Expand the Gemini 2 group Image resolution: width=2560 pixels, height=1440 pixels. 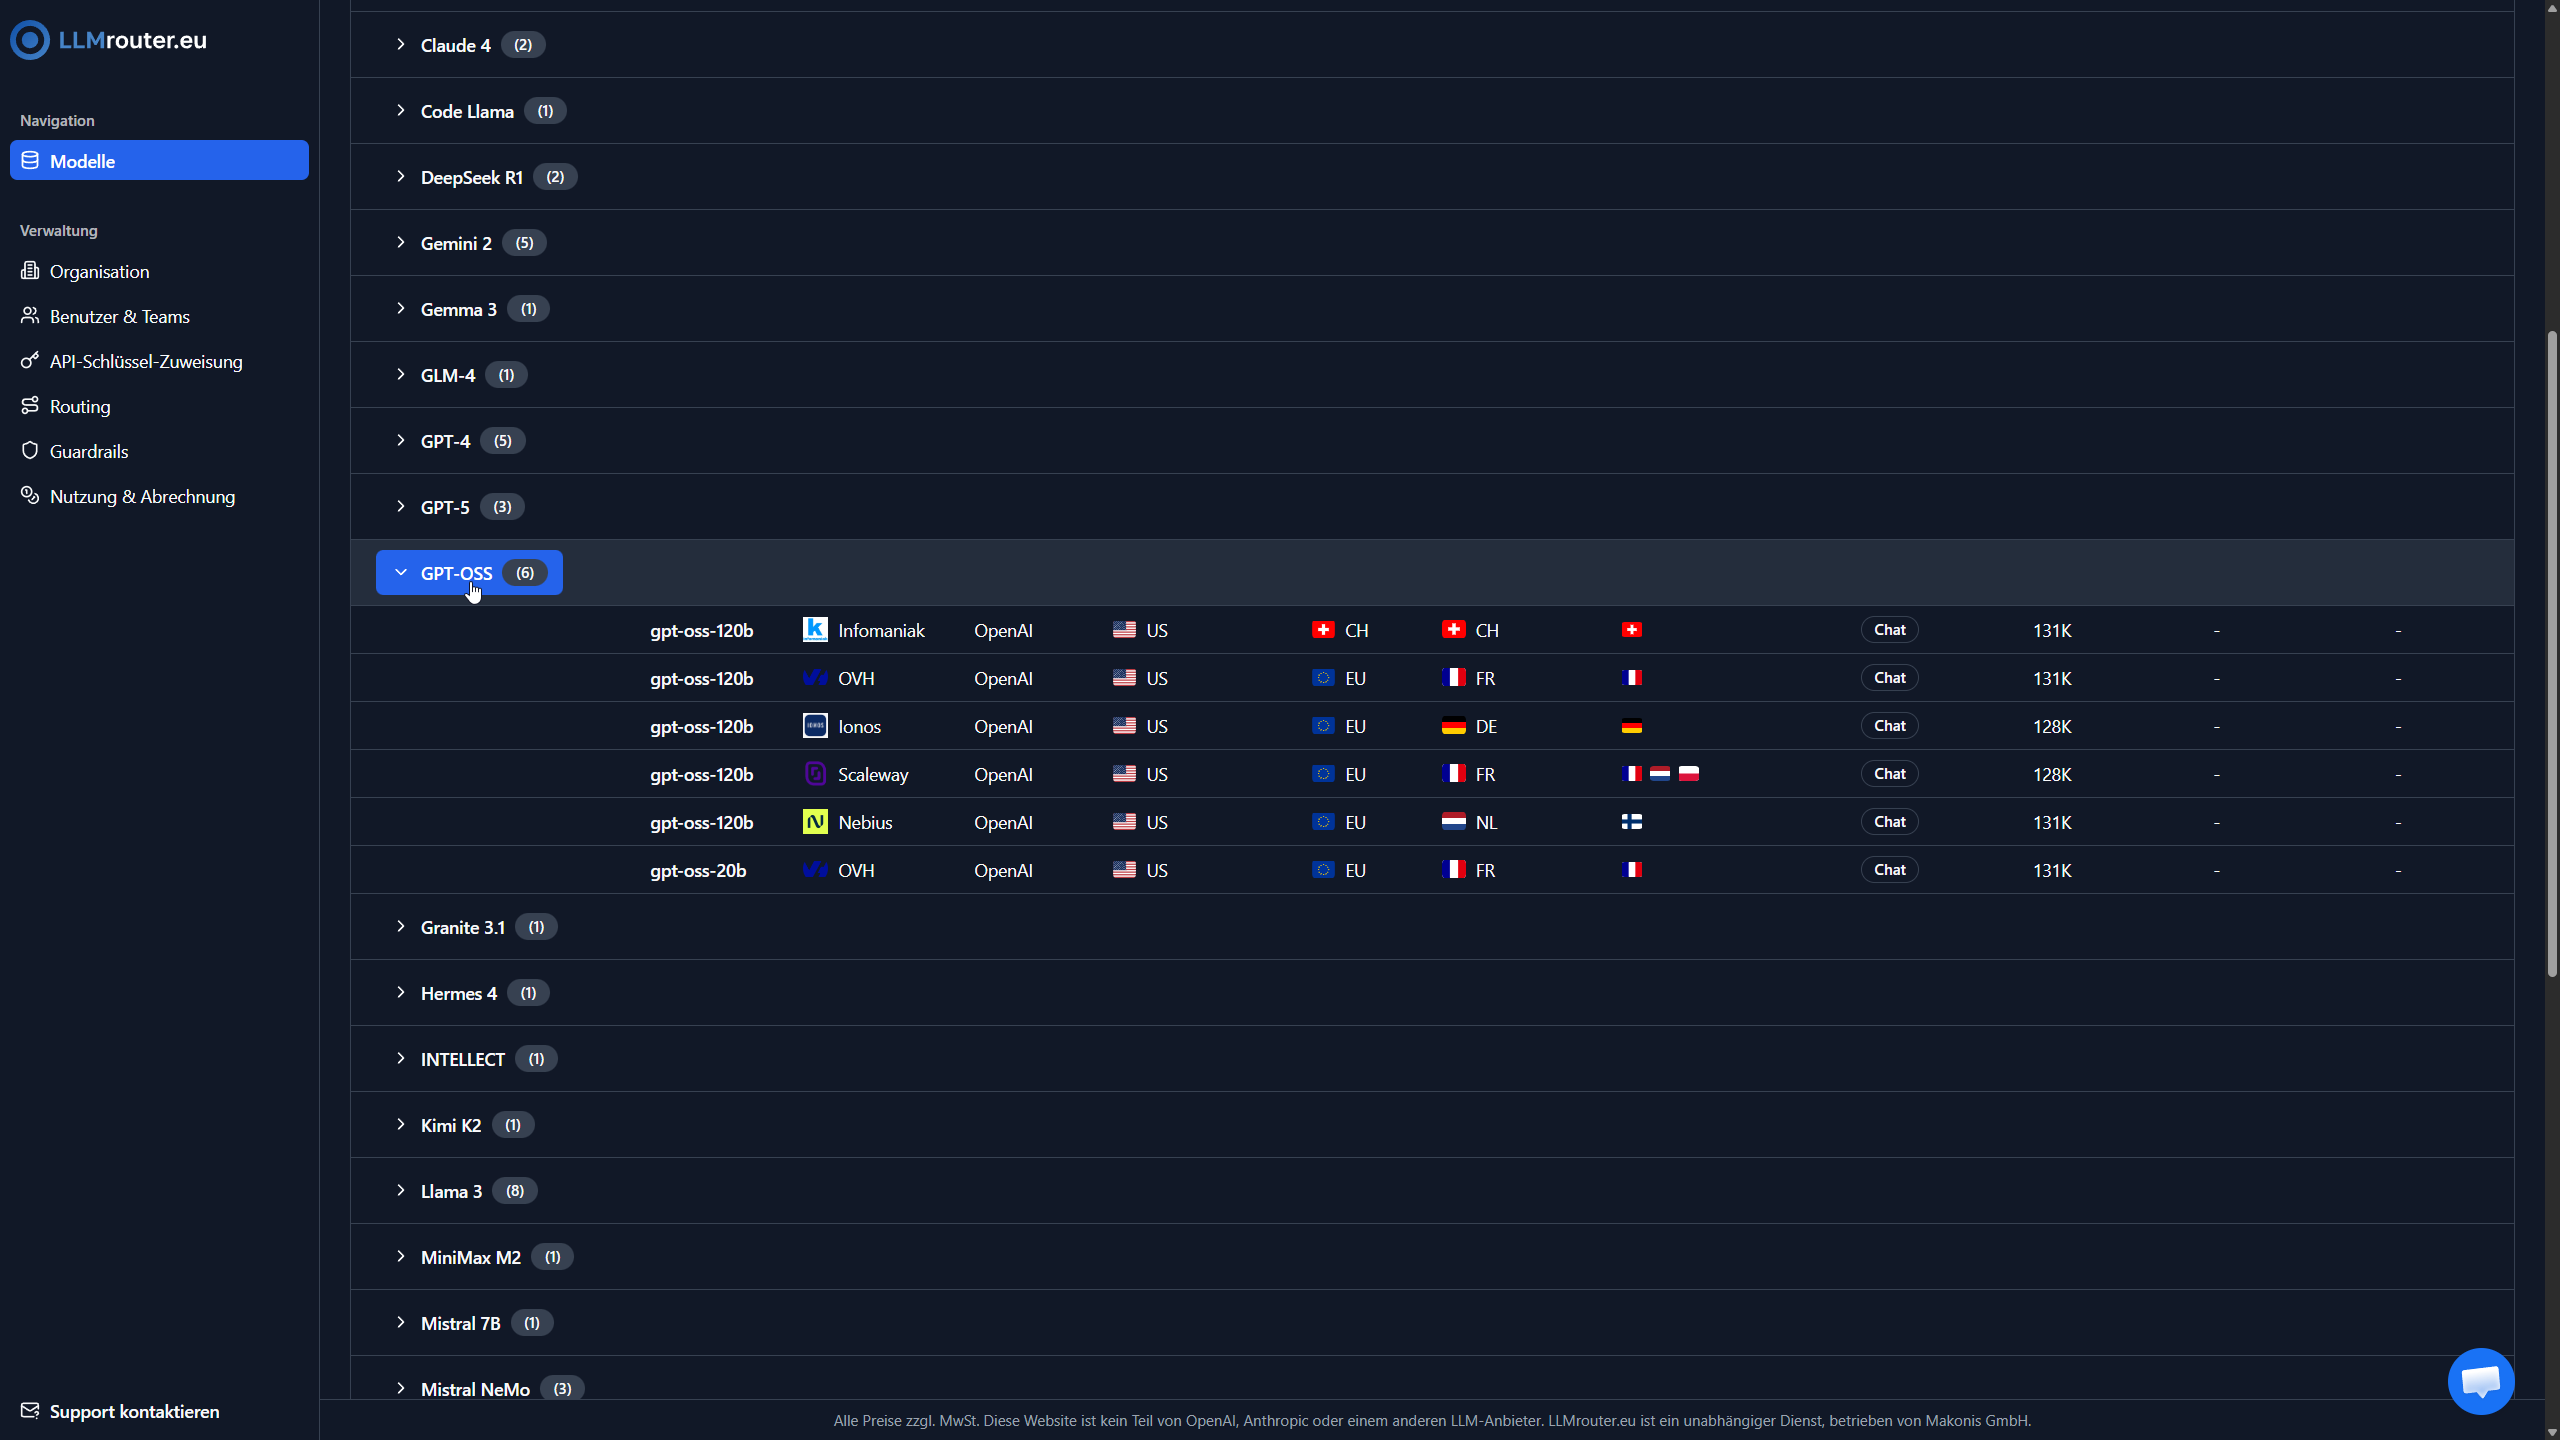click(x=456, y=243)
